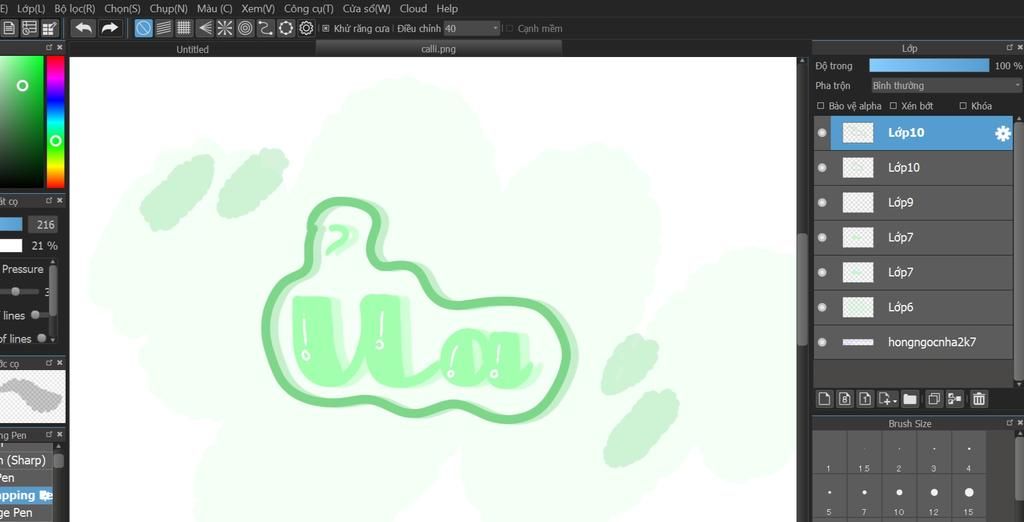Open the Pha trộn blend mode dropdown
Screen dimensions: 1024x522
(x=946, y=86)
